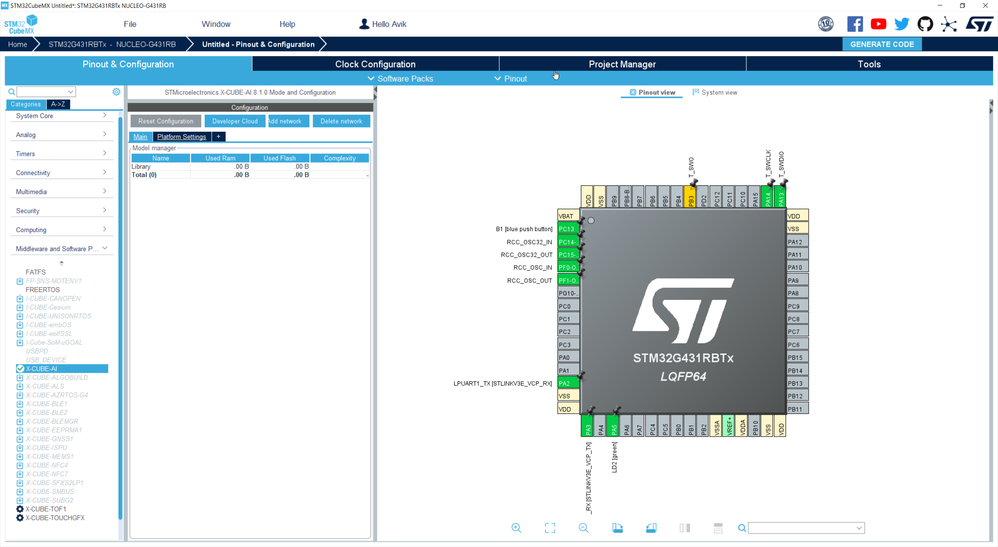Open ST YouTube channel icon
This screenshot has height=547, width=998.
(x=878, y=24)
